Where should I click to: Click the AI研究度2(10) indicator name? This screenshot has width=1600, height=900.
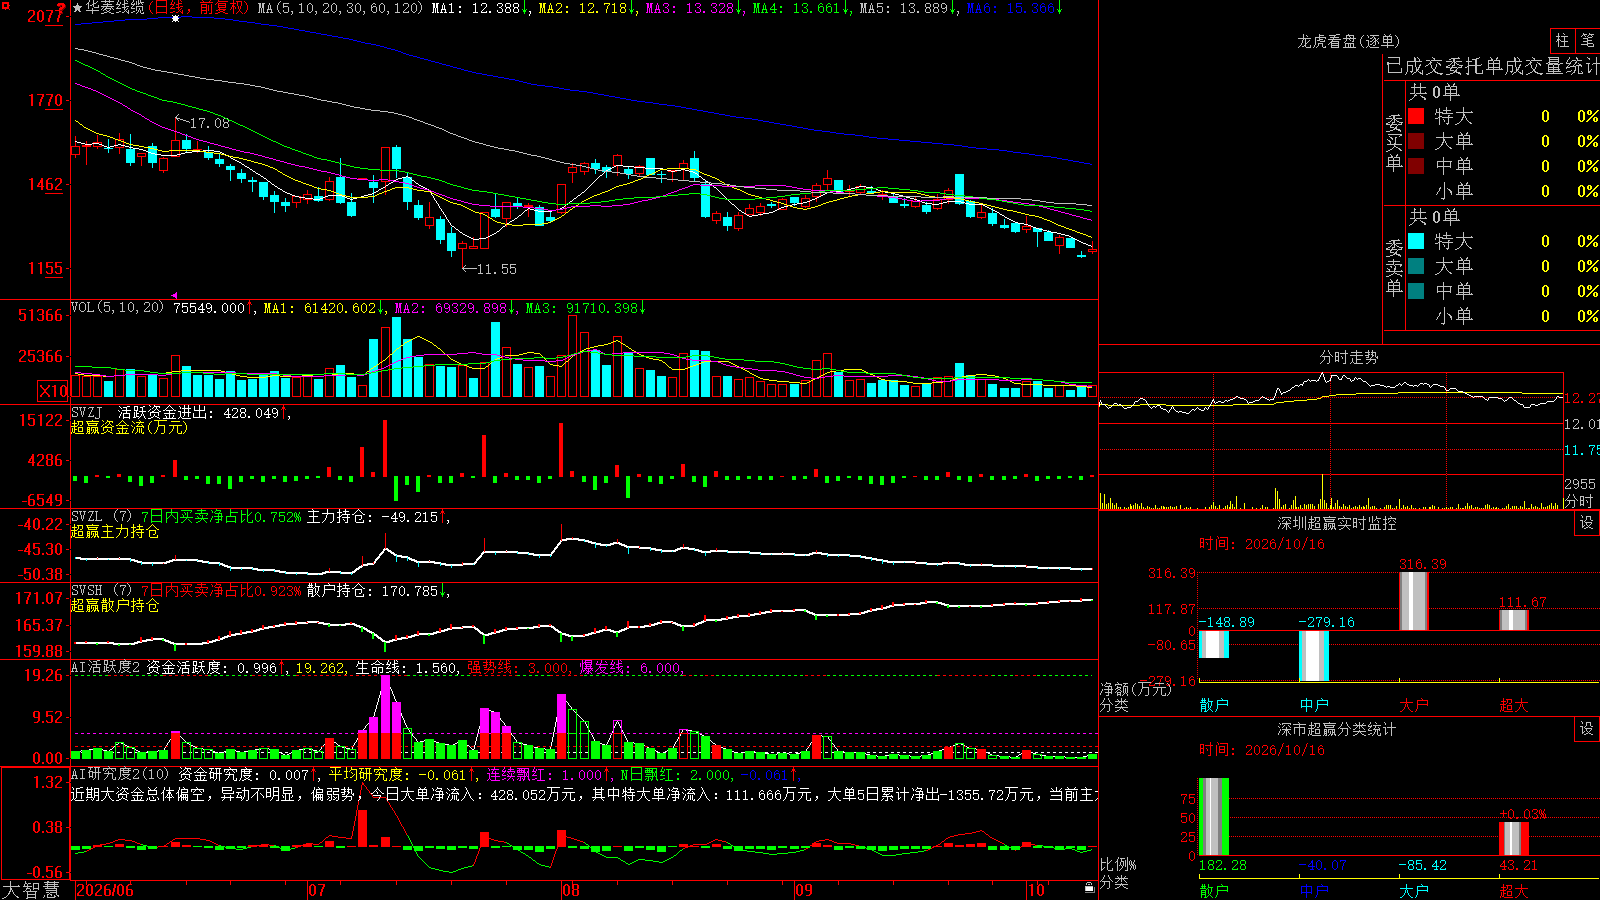120,774
